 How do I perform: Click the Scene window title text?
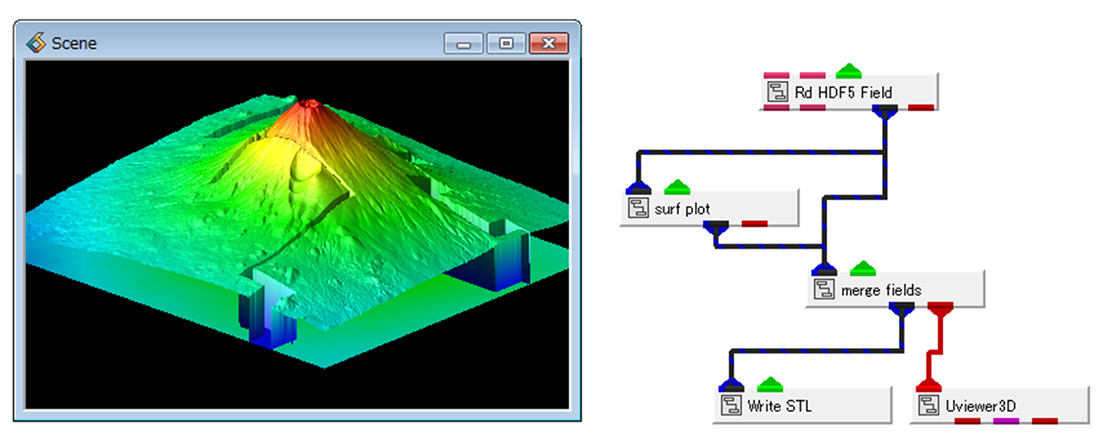tap(74, 43)
